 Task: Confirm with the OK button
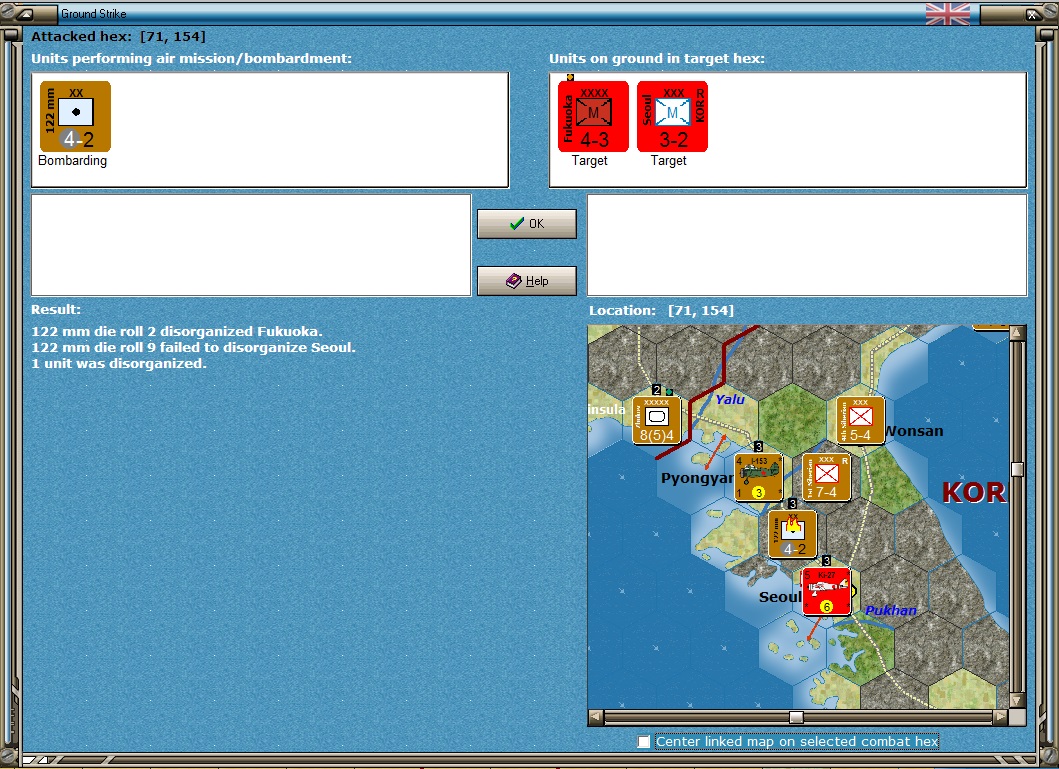[527, 223]
